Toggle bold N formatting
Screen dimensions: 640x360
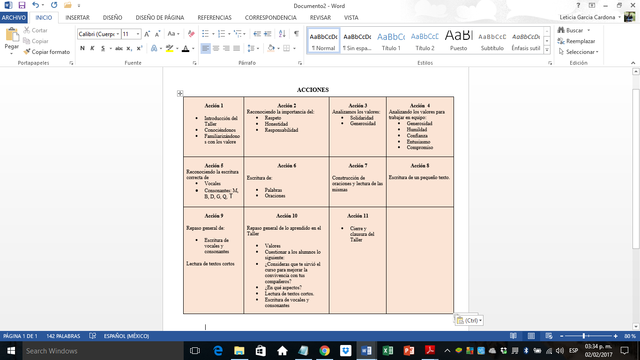(82, 48)
